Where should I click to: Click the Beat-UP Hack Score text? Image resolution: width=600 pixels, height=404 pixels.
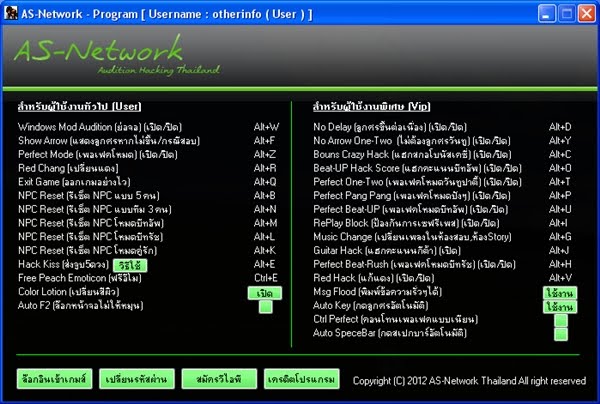[x=417, y=168]
